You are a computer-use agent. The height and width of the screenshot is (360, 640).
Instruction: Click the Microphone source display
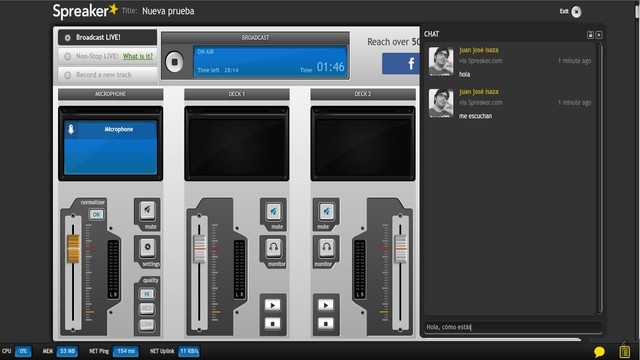pos(111,147)
